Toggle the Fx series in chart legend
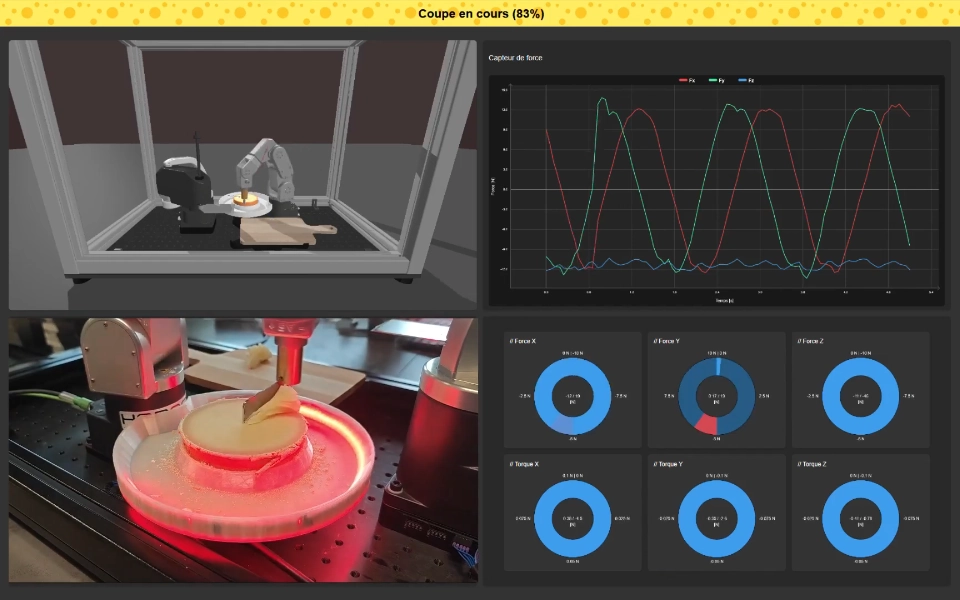 [x=687, y=80]
